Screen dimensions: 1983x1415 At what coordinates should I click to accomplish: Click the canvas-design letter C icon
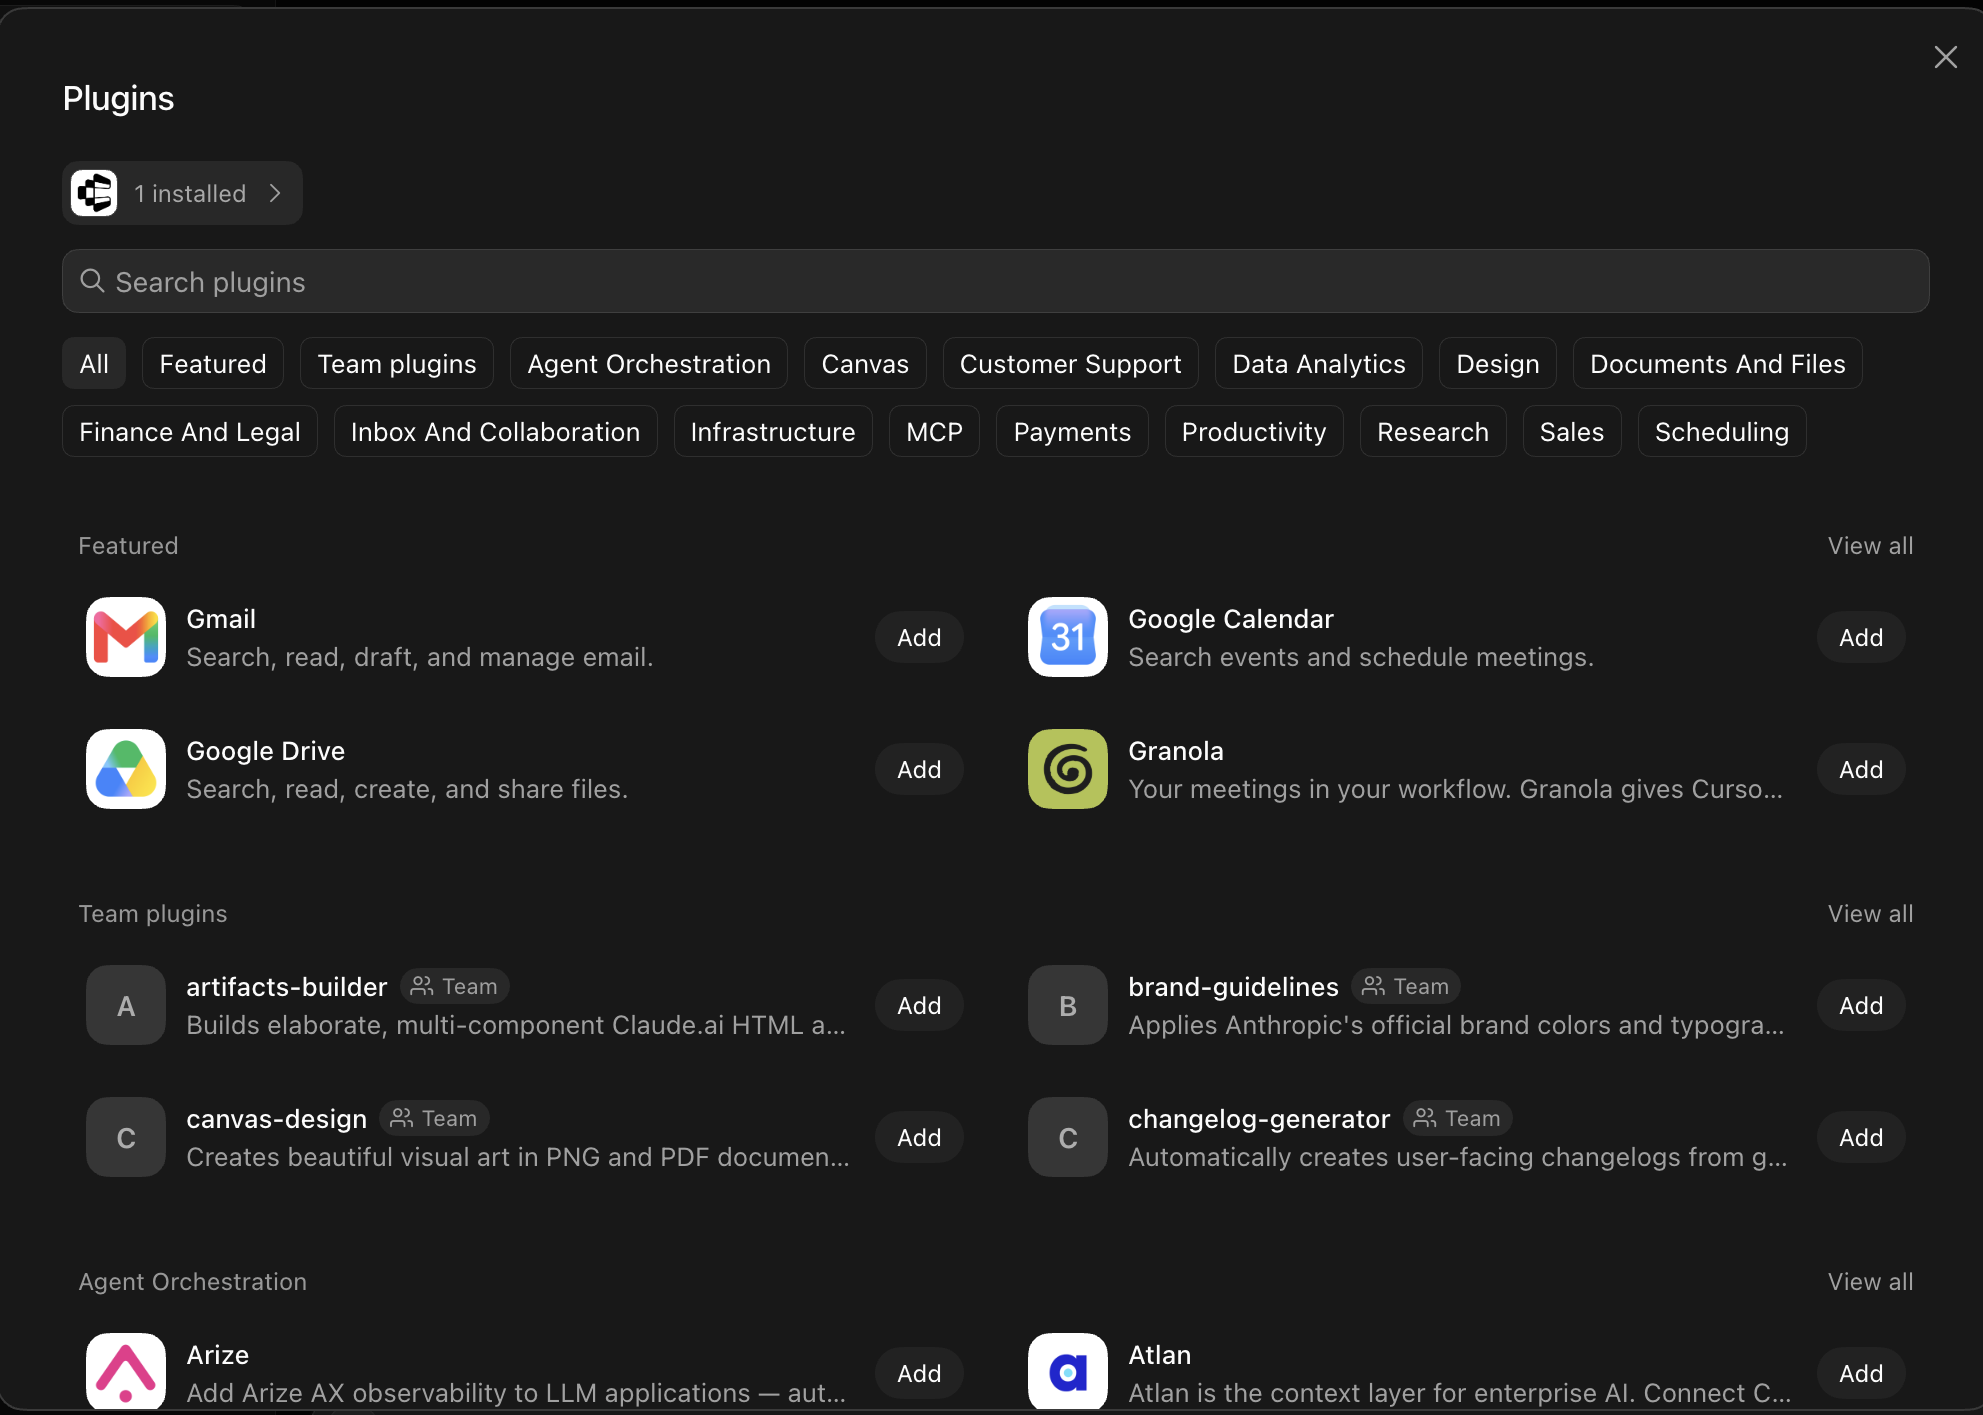[x=126, y=1137]
